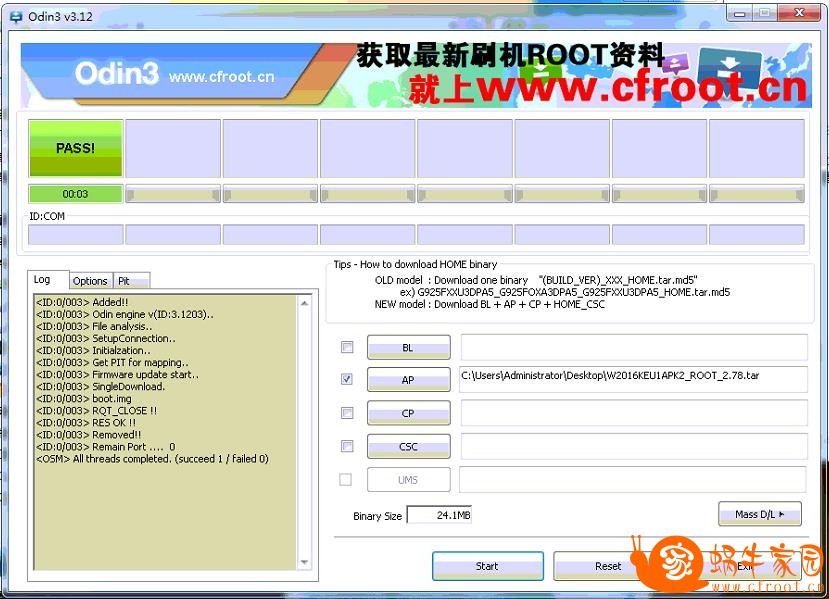Screen dimensions: 829x599
Task: Select log line 'All threads completed'
Action: [x=152, y=459]
